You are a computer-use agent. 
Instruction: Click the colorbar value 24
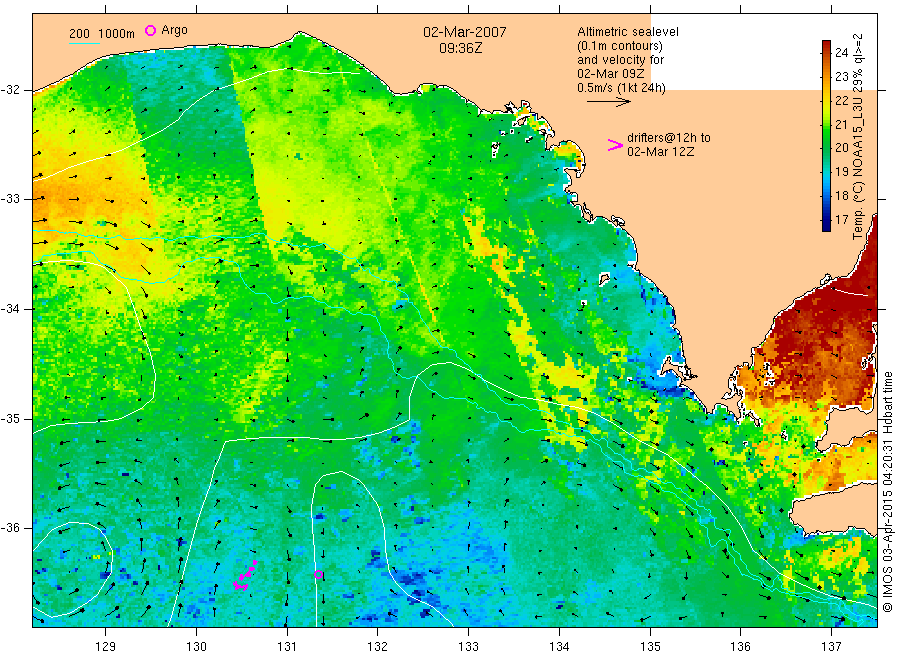pyautogui.click(x=841, y=53)
